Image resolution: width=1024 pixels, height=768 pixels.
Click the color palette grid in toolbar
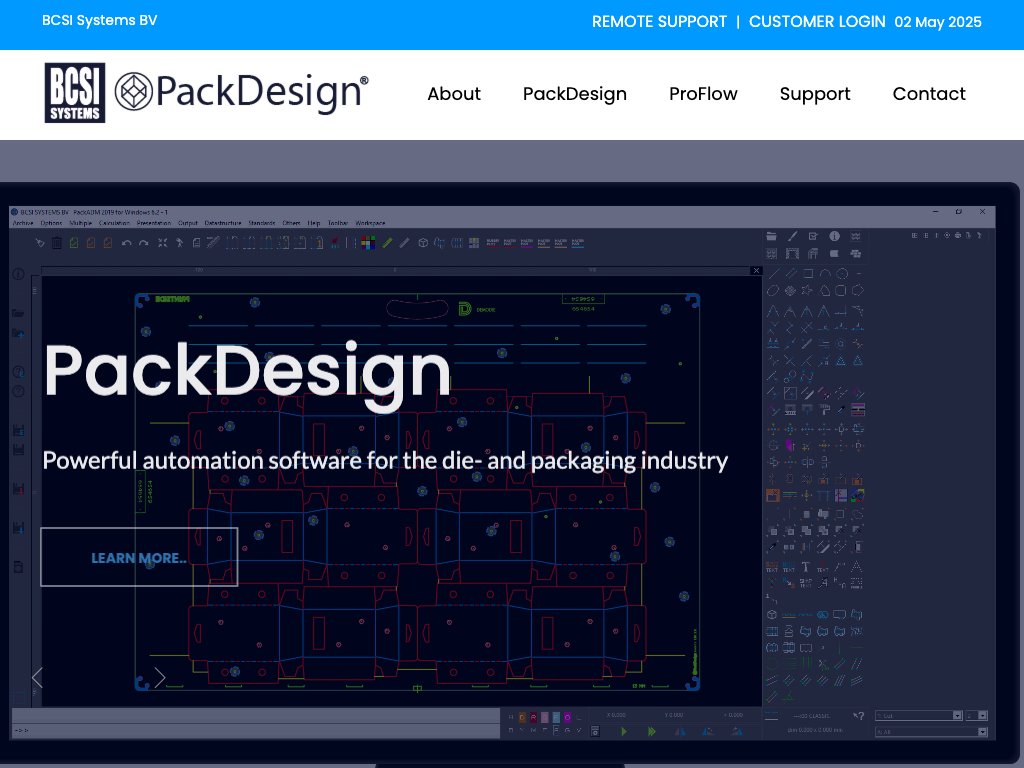pos(368,242)
